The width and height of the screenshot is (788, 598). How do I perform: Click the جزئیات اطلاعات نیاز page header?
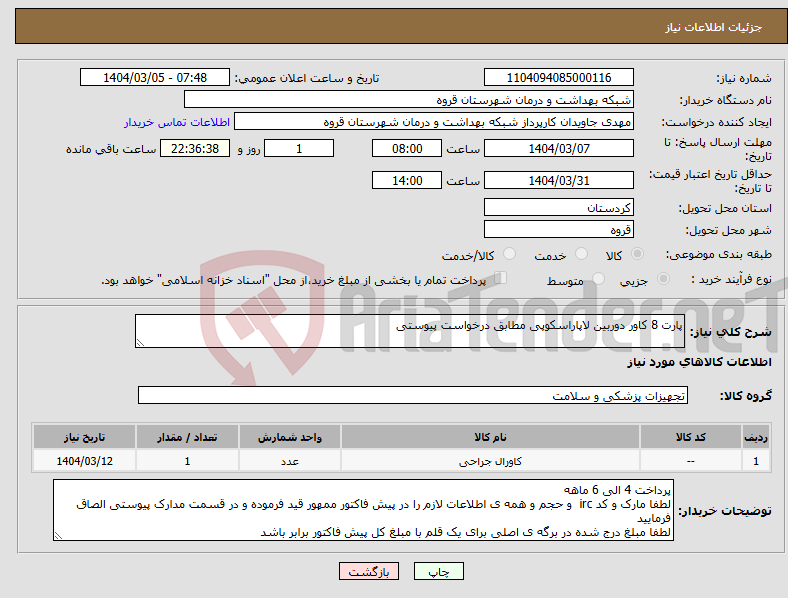[713, 27]
